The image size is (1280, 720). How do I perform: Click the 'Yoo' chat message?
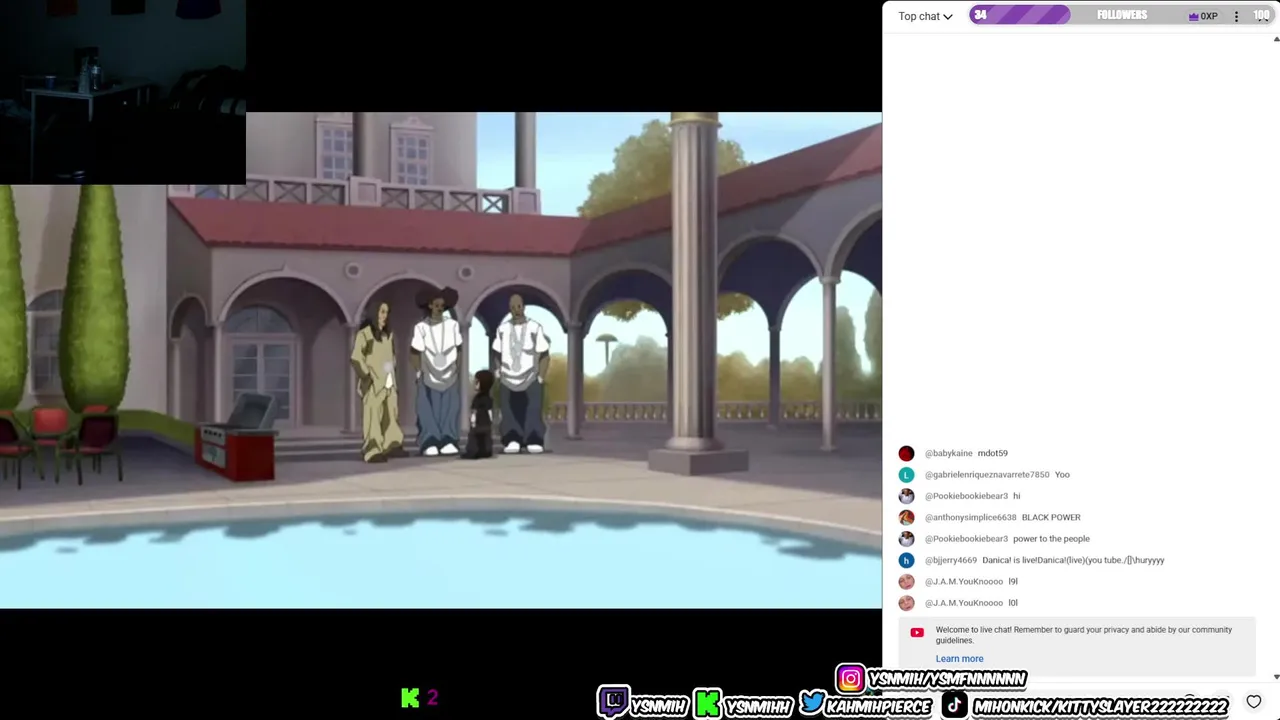pos(1062,475)
